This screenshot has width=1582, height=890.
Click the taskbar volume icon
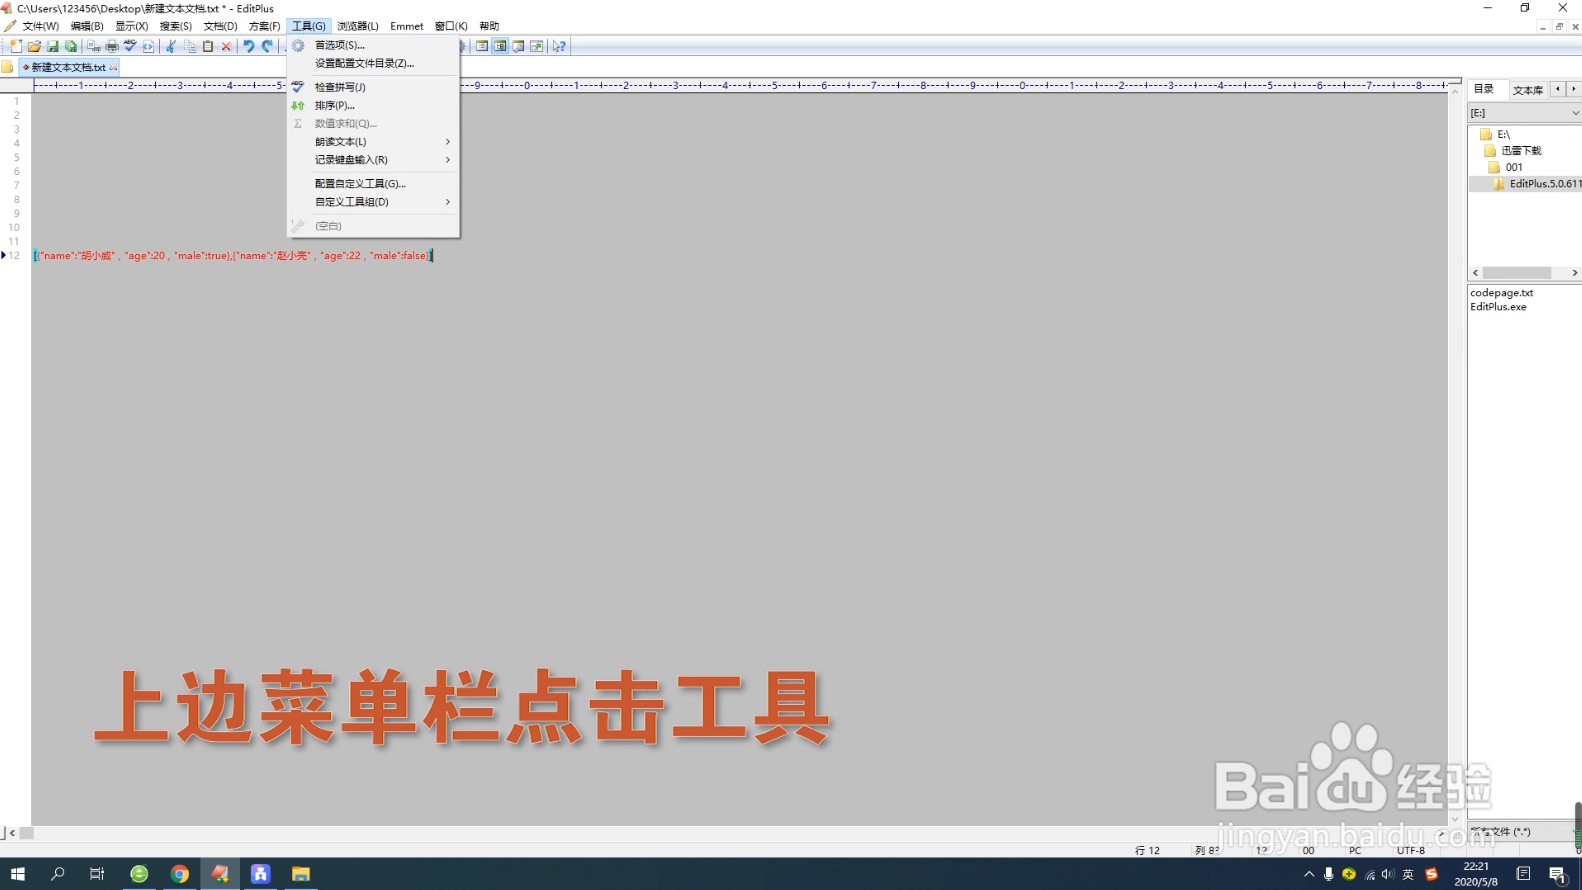click(x=1388, y=874)
